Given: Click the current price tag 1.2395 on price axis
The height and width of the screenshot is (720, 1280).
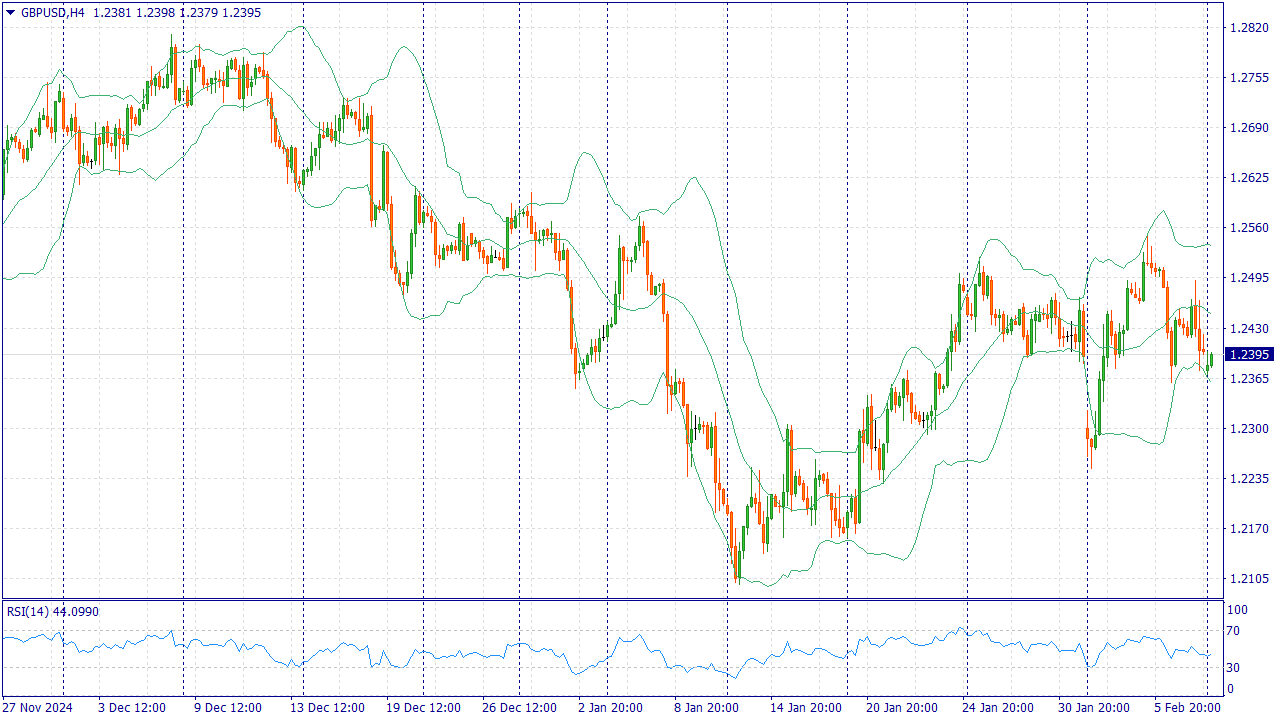Looking at the screenshot, I should (x=1250, y=355).
